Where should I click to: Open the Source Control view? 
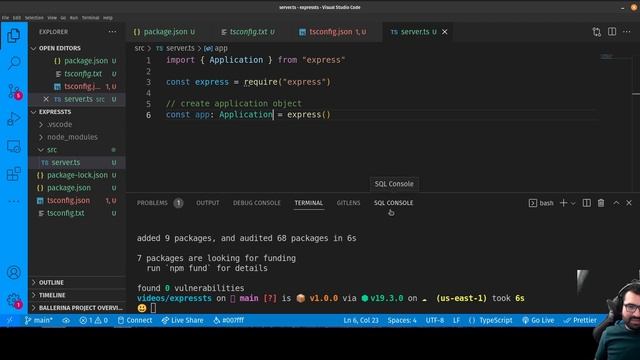(14, 91)
